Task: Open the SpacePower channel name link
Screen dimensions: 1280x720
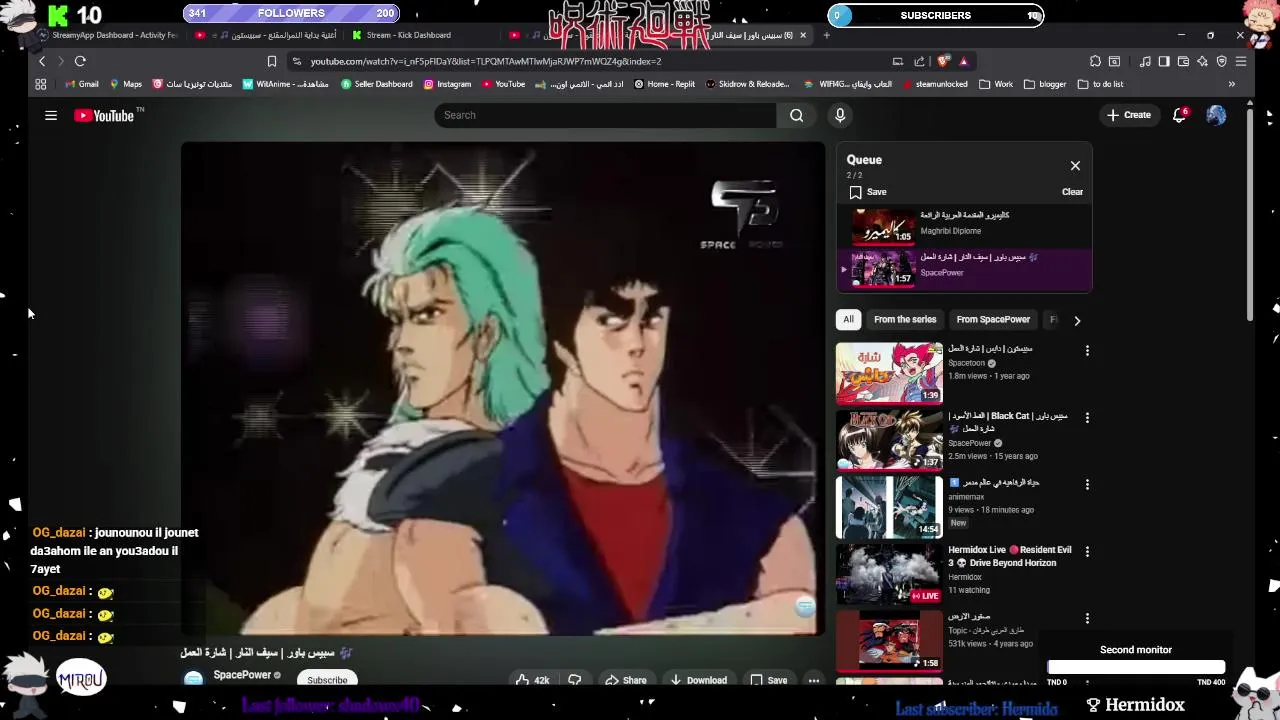Action: 242,675
